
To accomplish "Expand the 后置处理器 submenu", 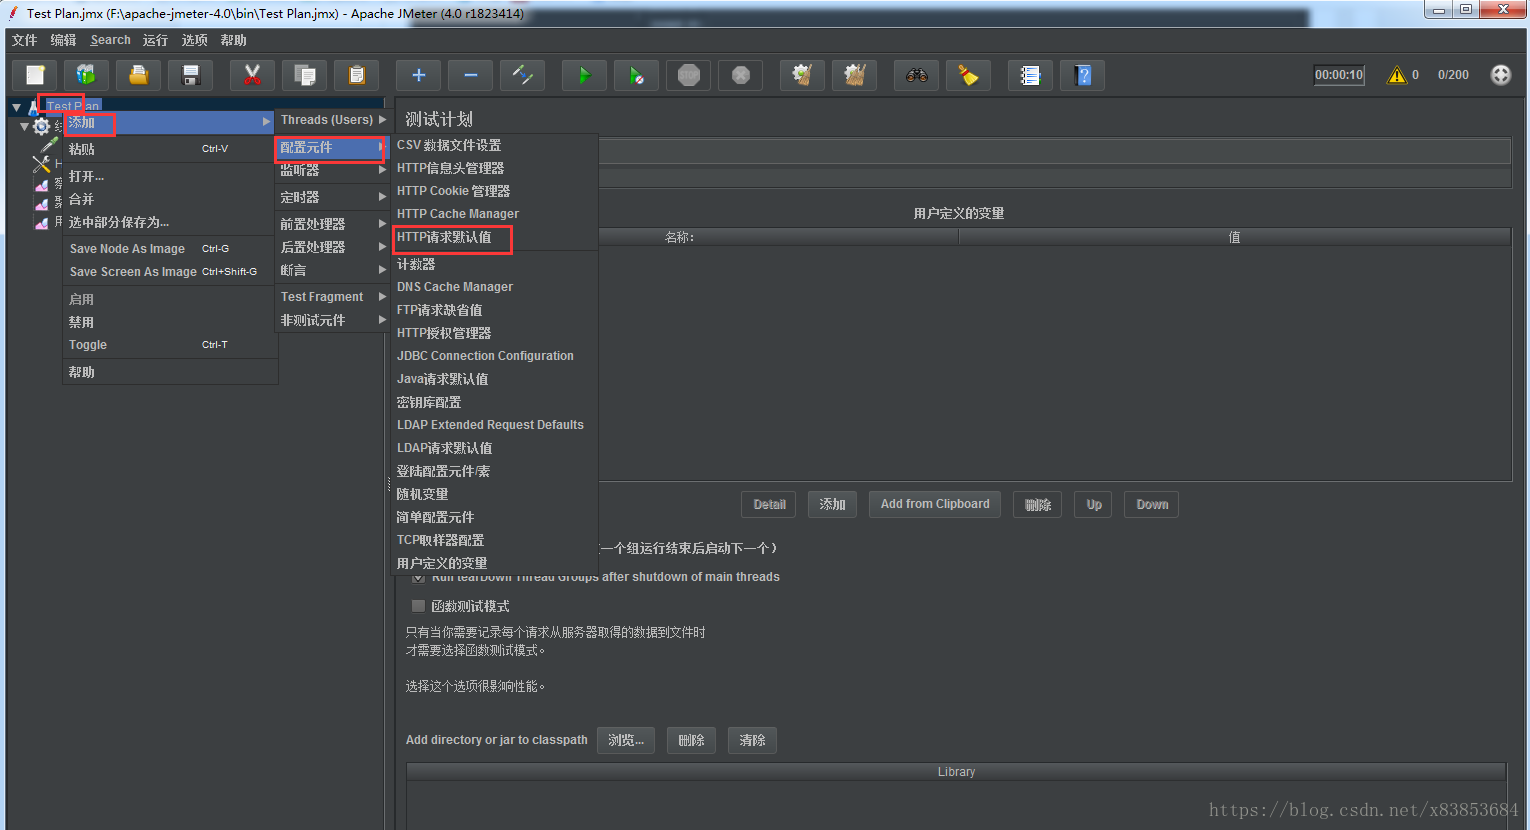I will (333, 247).
